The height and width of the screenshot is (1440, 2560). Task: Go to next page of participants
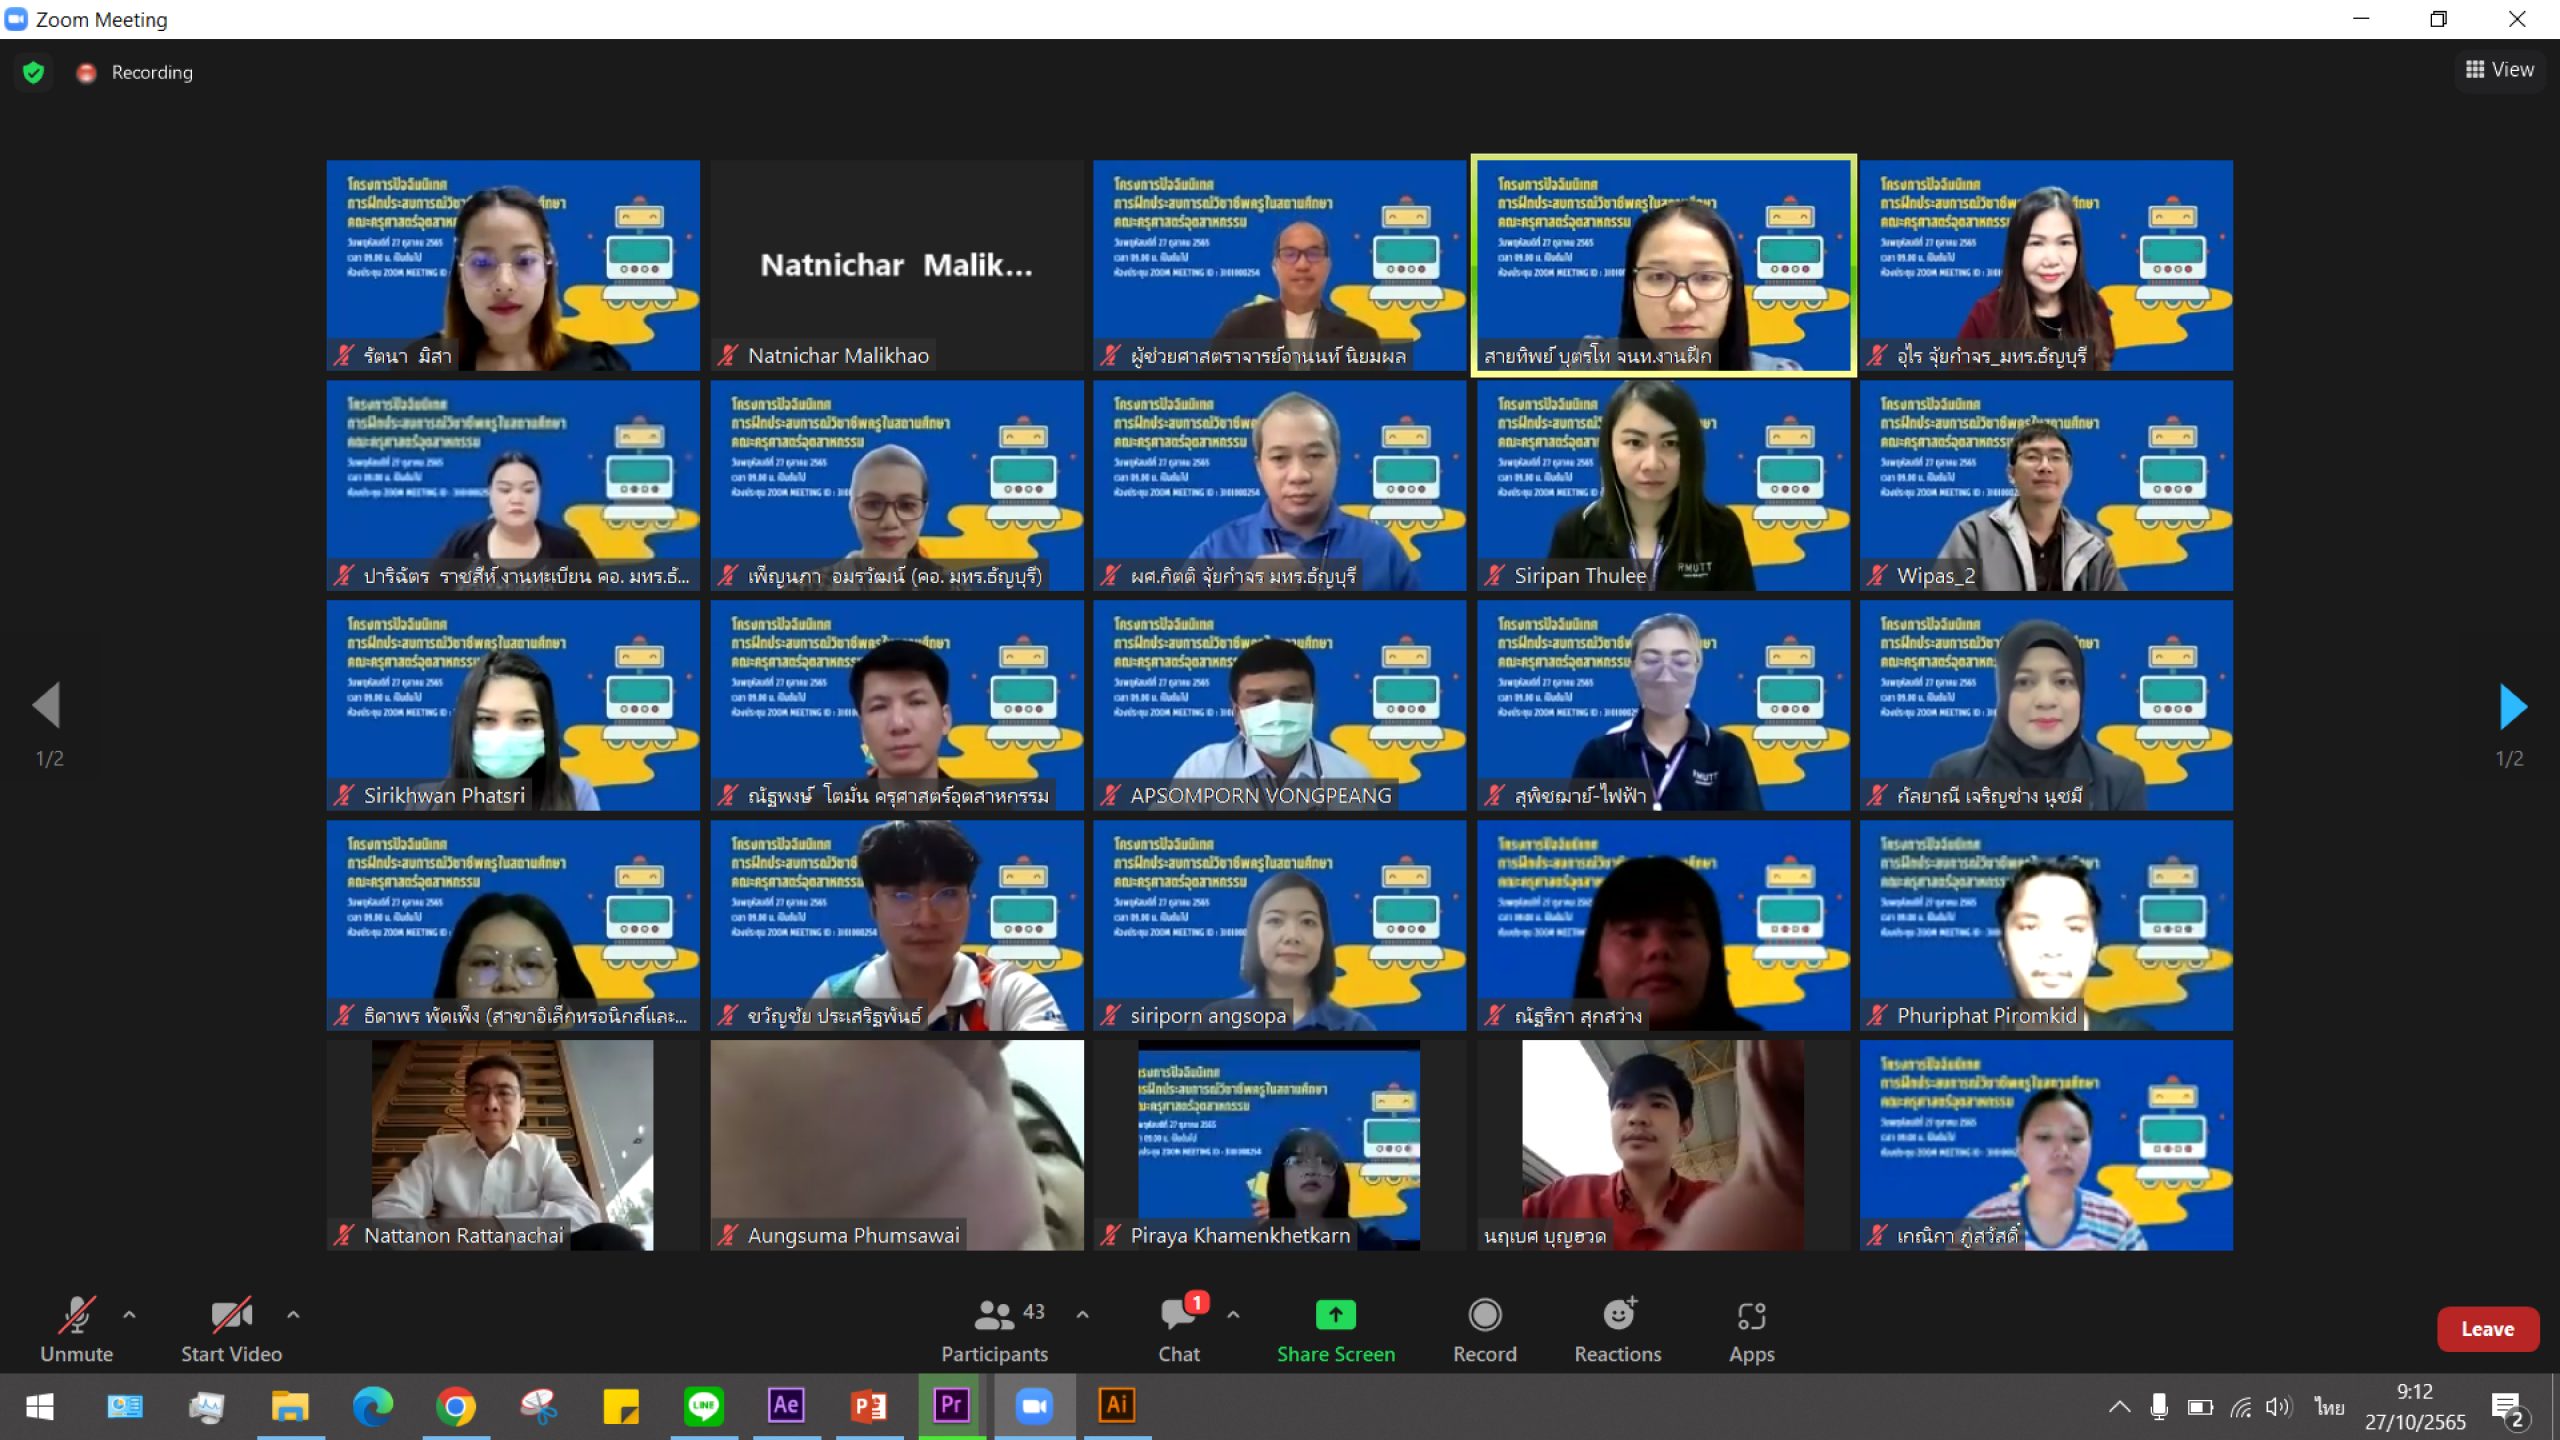pos(2512,707)
